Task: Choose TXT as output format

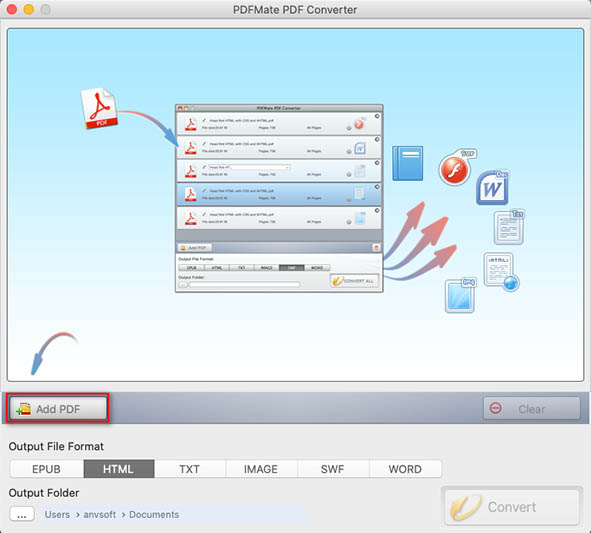Action: [x=190, y=469]
